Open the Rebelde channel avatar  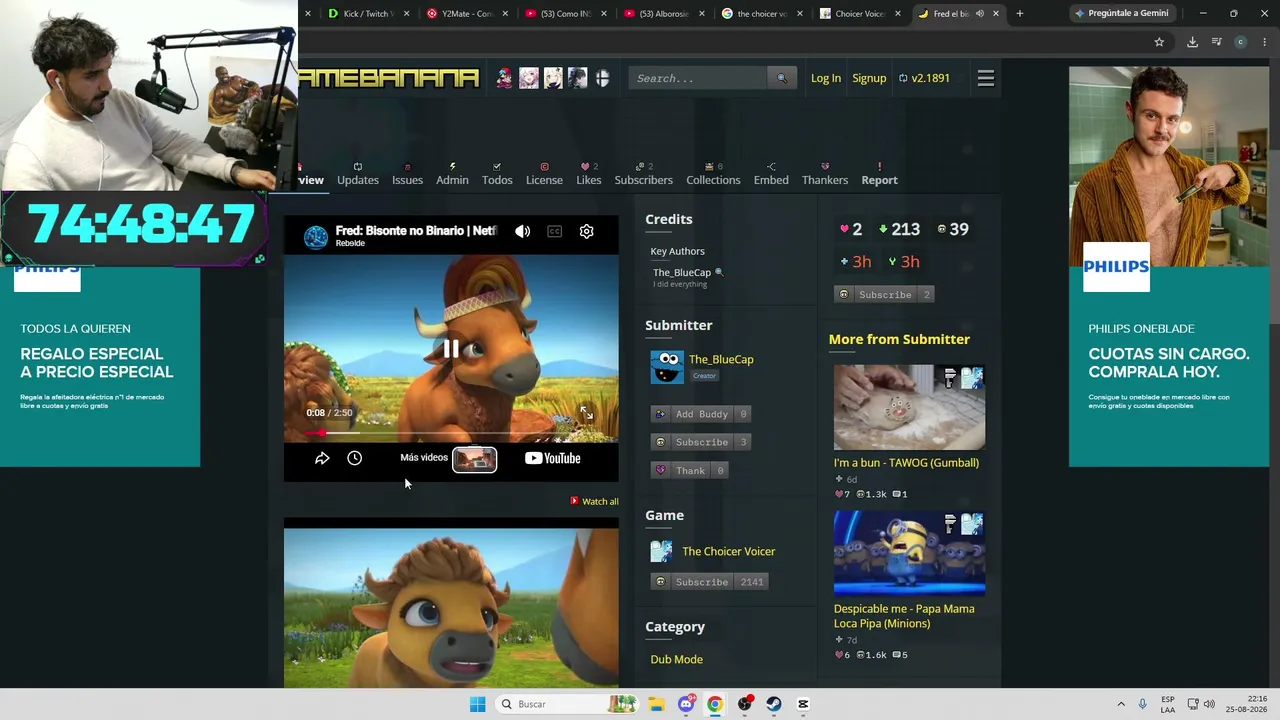(316, 236)
